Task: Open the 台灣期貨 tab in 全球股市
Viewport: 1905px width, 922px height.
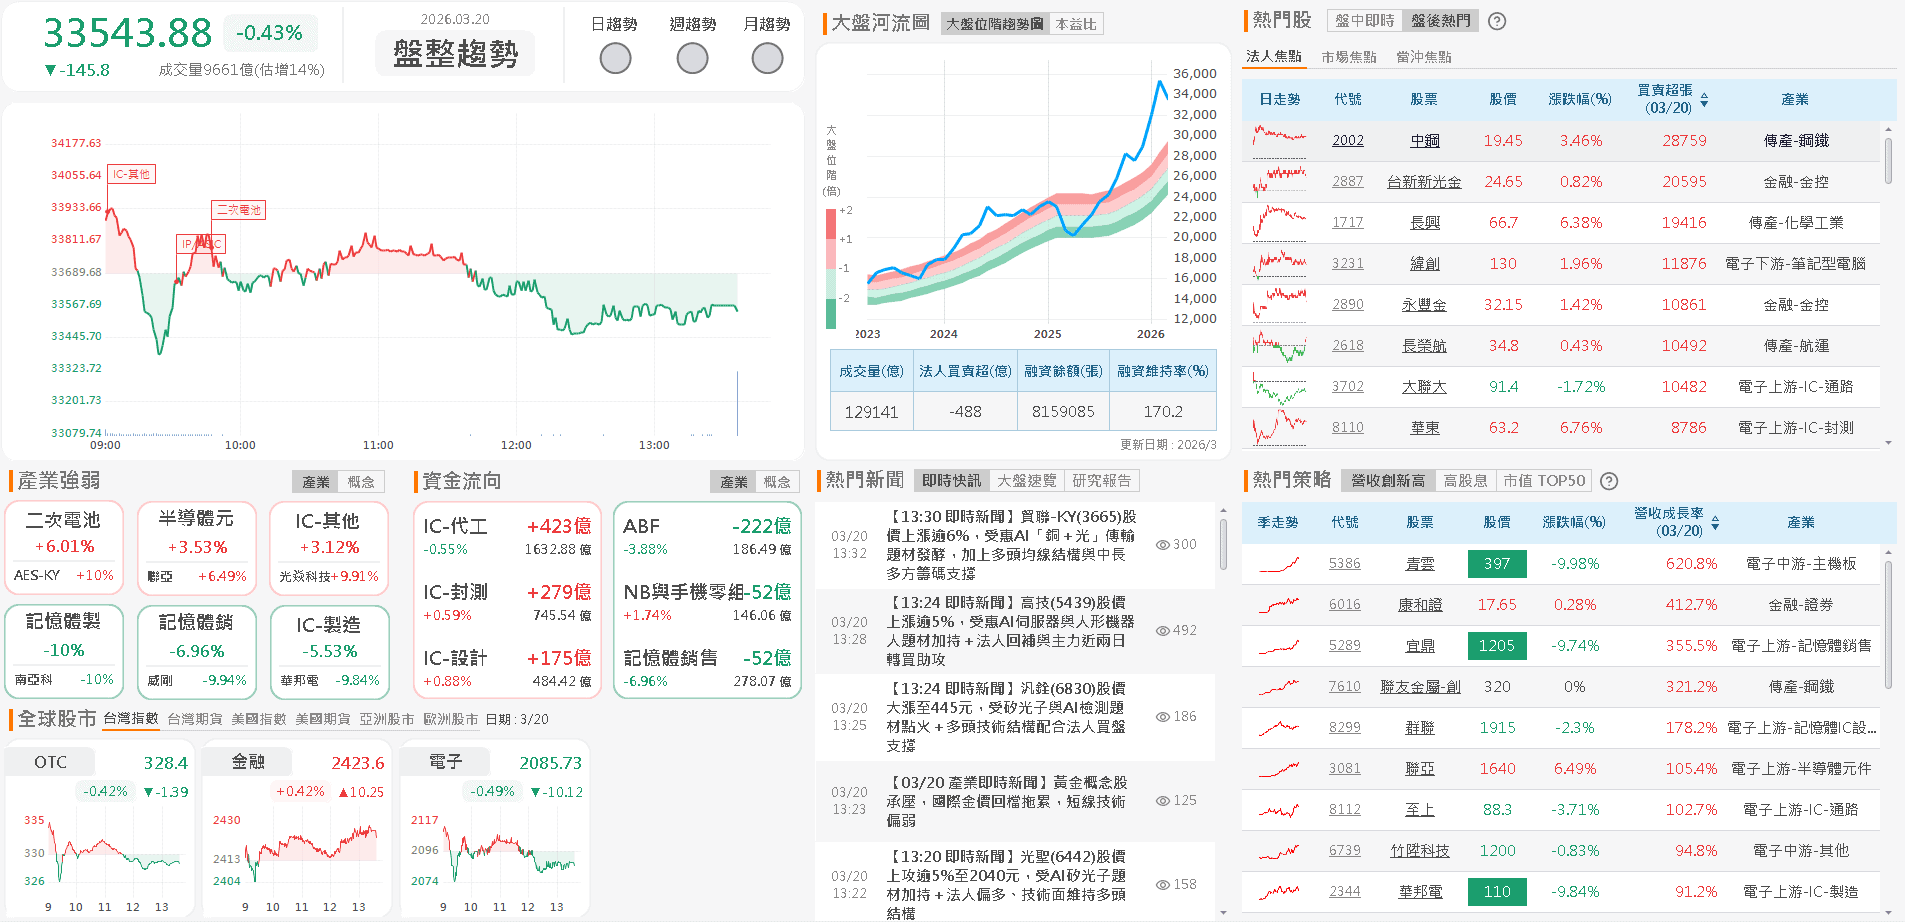Action: 196,718
